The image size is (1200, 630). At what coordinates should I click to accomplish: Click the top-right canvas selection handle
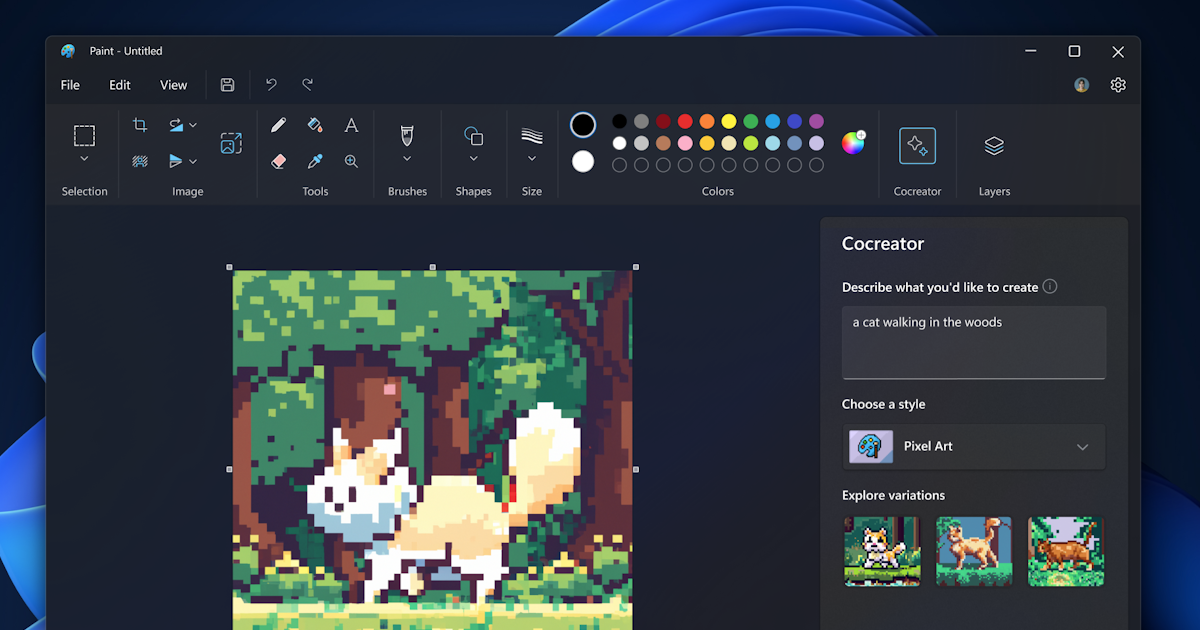point(636,267)
